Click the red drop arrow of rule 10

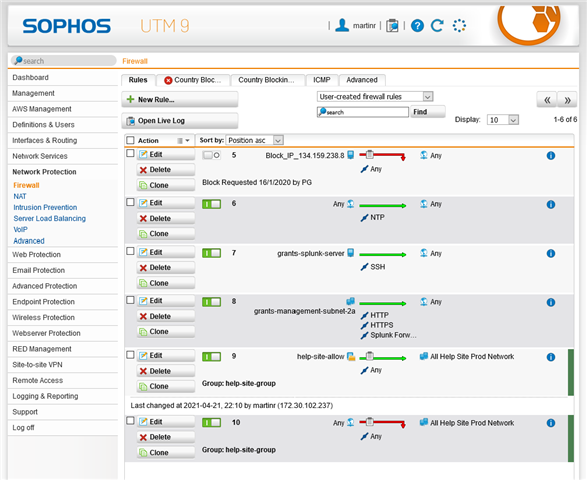(382, 423)
